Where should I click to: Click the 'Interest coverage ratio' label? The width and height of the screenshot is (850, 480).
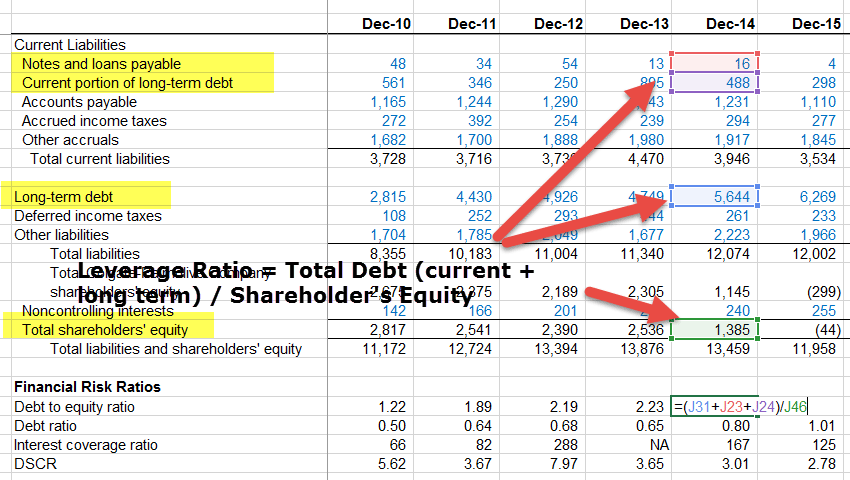[x=86, y=444]
